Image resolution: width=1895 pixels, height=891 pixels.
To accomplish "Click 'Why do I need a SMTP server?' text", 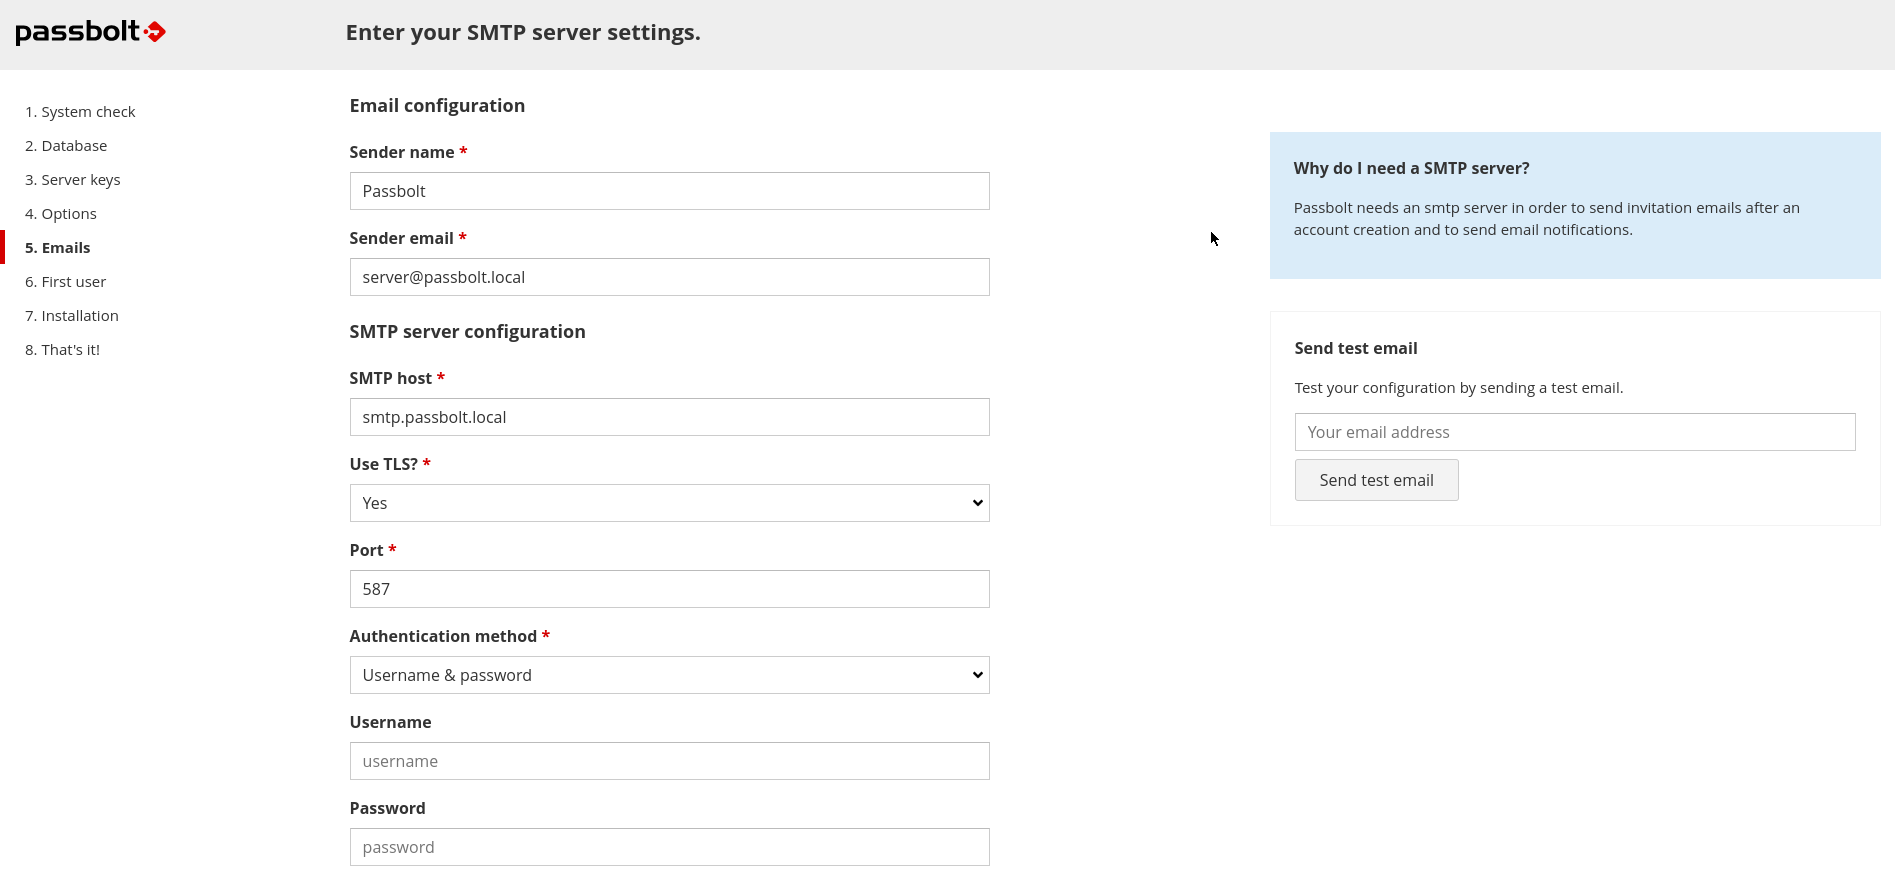I will tap(1411, 168).
